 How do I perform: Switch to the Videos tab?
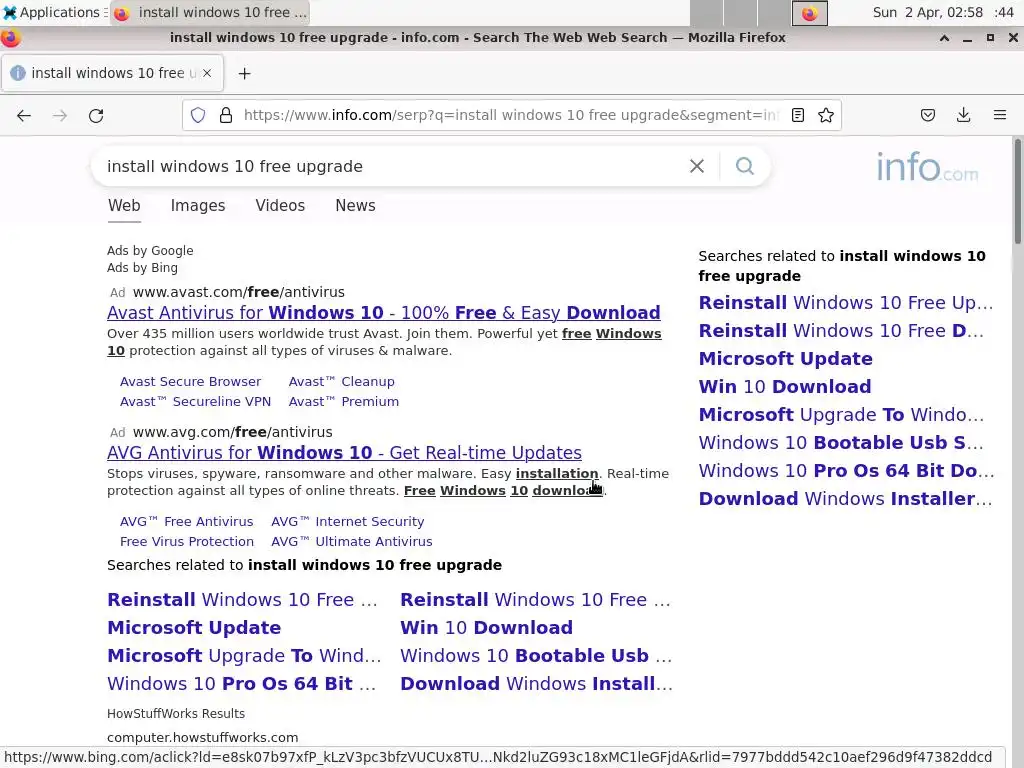[x=280, y=206]
